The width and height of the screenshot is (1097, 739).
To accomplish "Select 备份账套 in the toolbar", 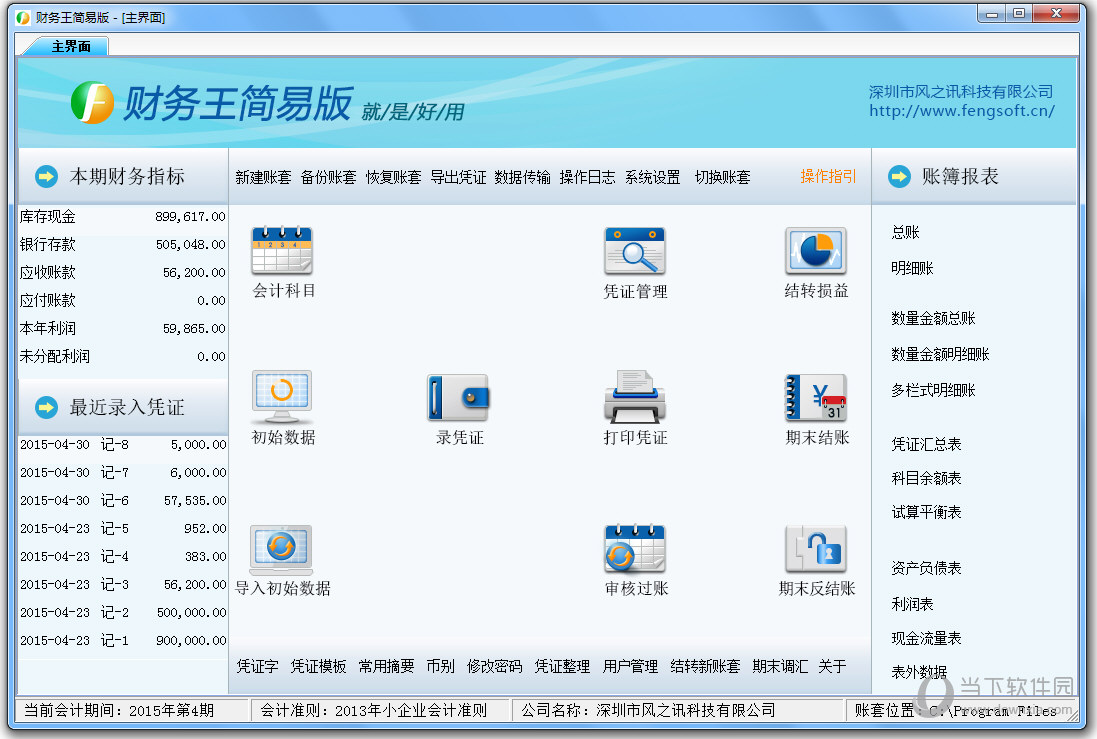I will click(328, 177).
